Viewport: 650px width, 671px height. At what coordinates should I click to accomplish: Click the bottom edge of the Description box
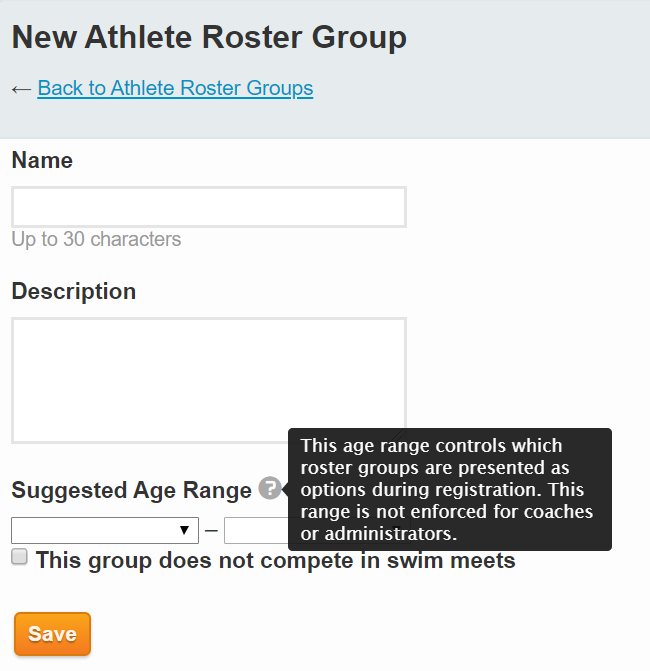click(x=150, y=442)
